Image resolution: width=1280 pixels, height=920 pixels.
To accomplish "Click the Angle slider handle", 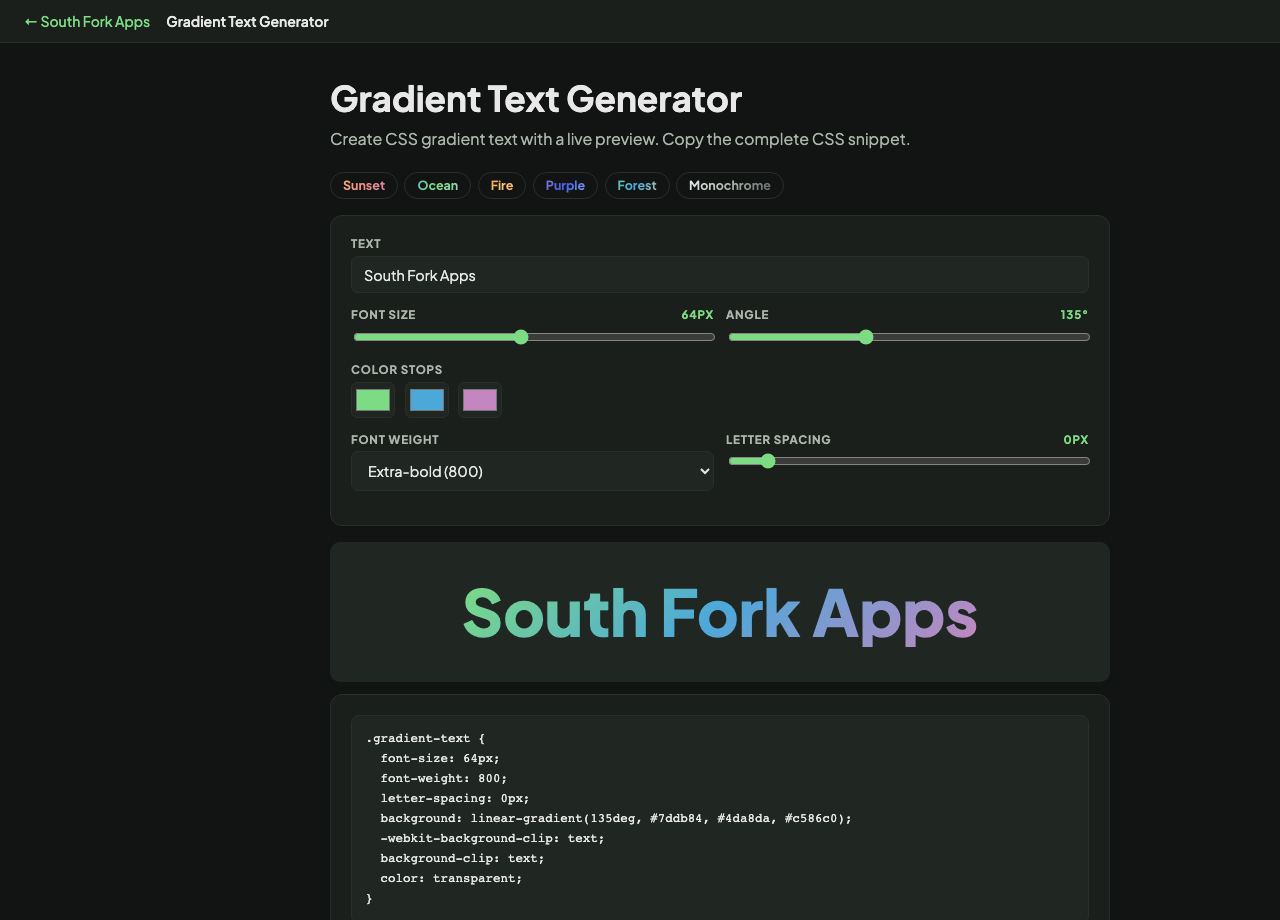I will point(866,337).
